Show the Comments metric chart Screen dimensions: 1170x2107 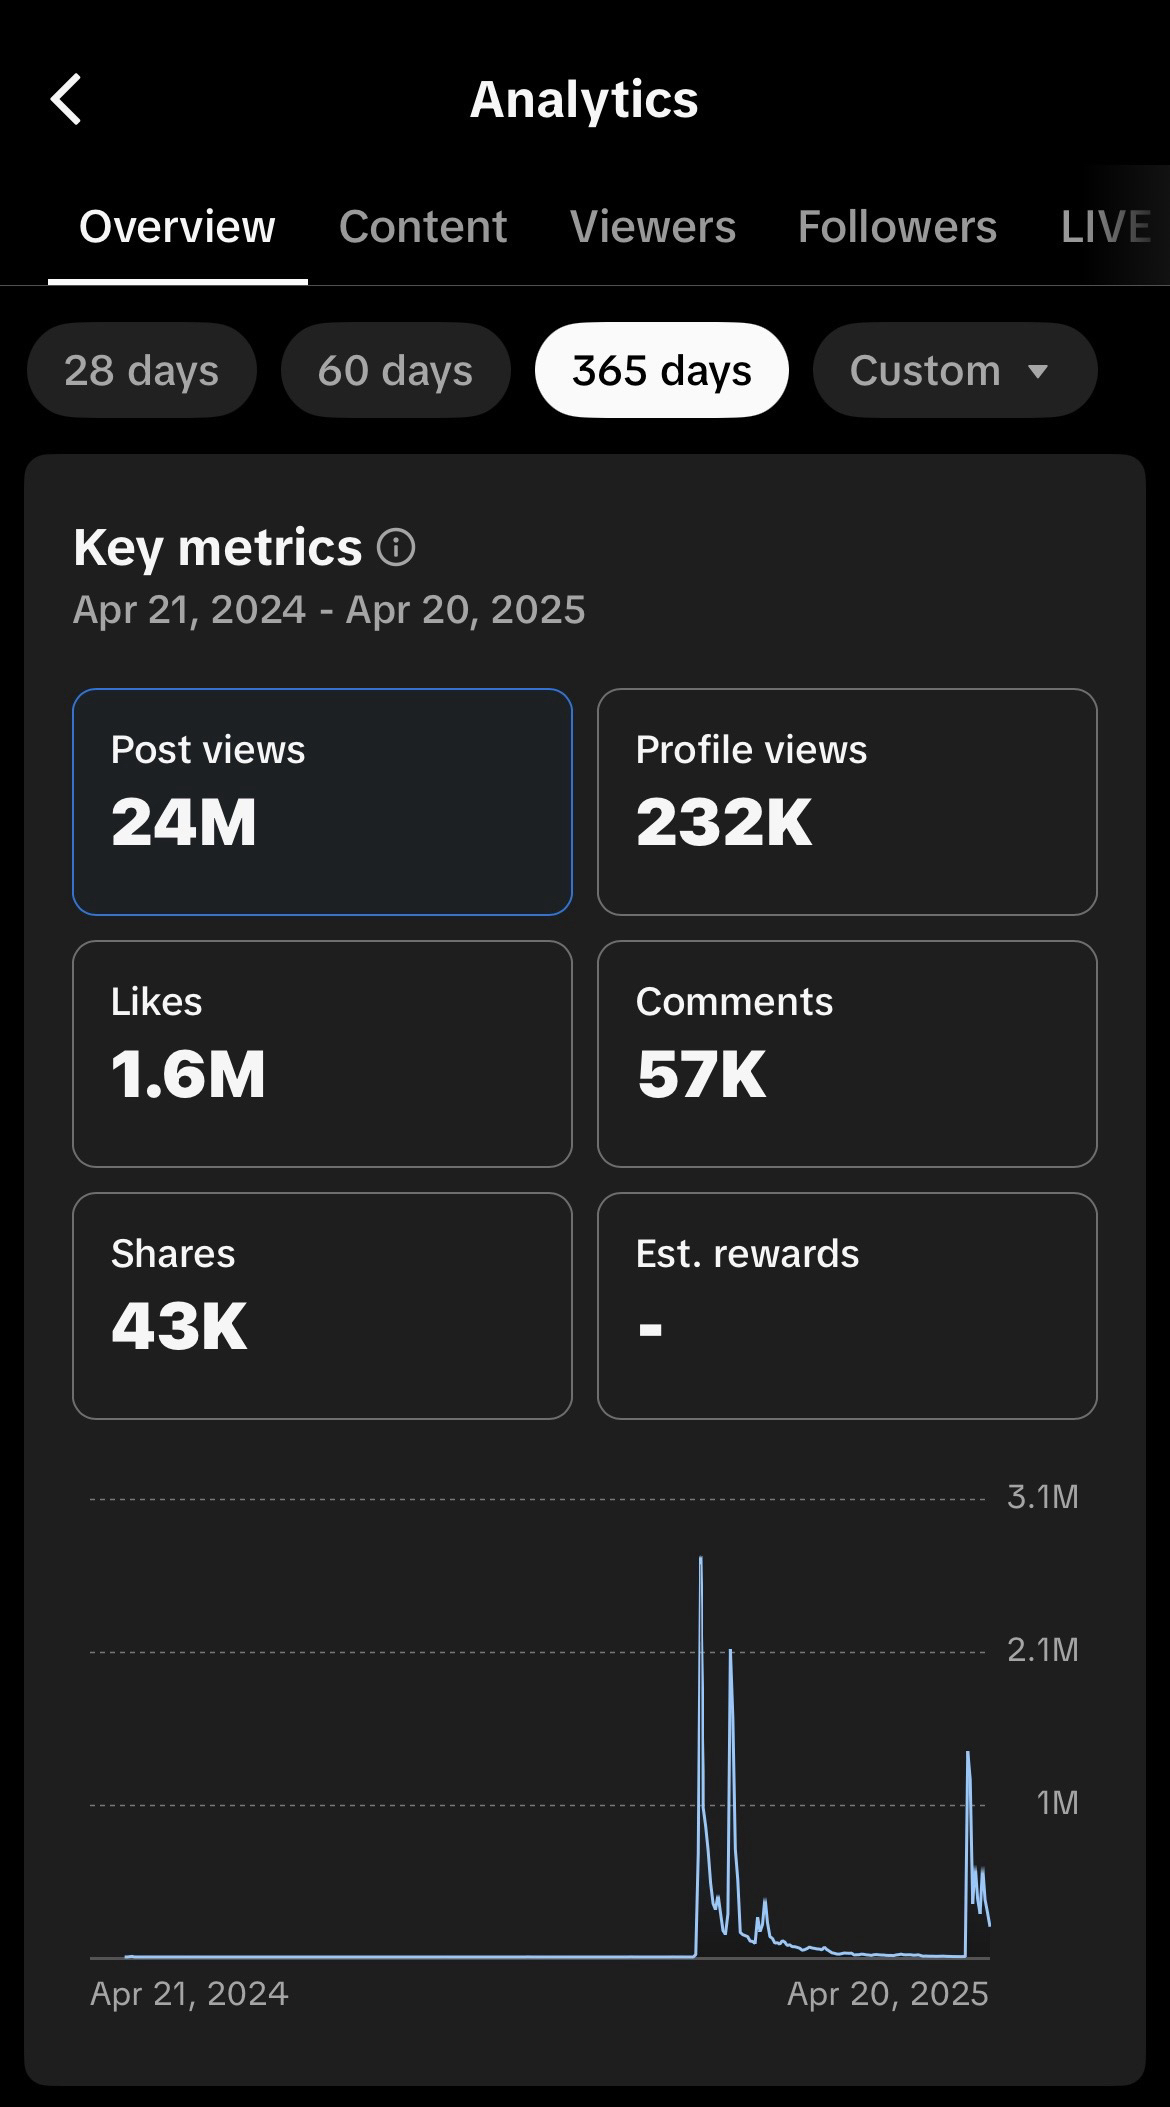[x=846, y=1053]
